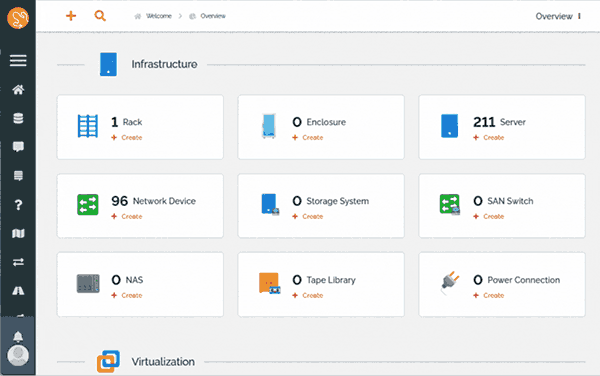The height and width of the screenshot is (376, 600).
Task: Create a new NAS
Action: (127, 295)
